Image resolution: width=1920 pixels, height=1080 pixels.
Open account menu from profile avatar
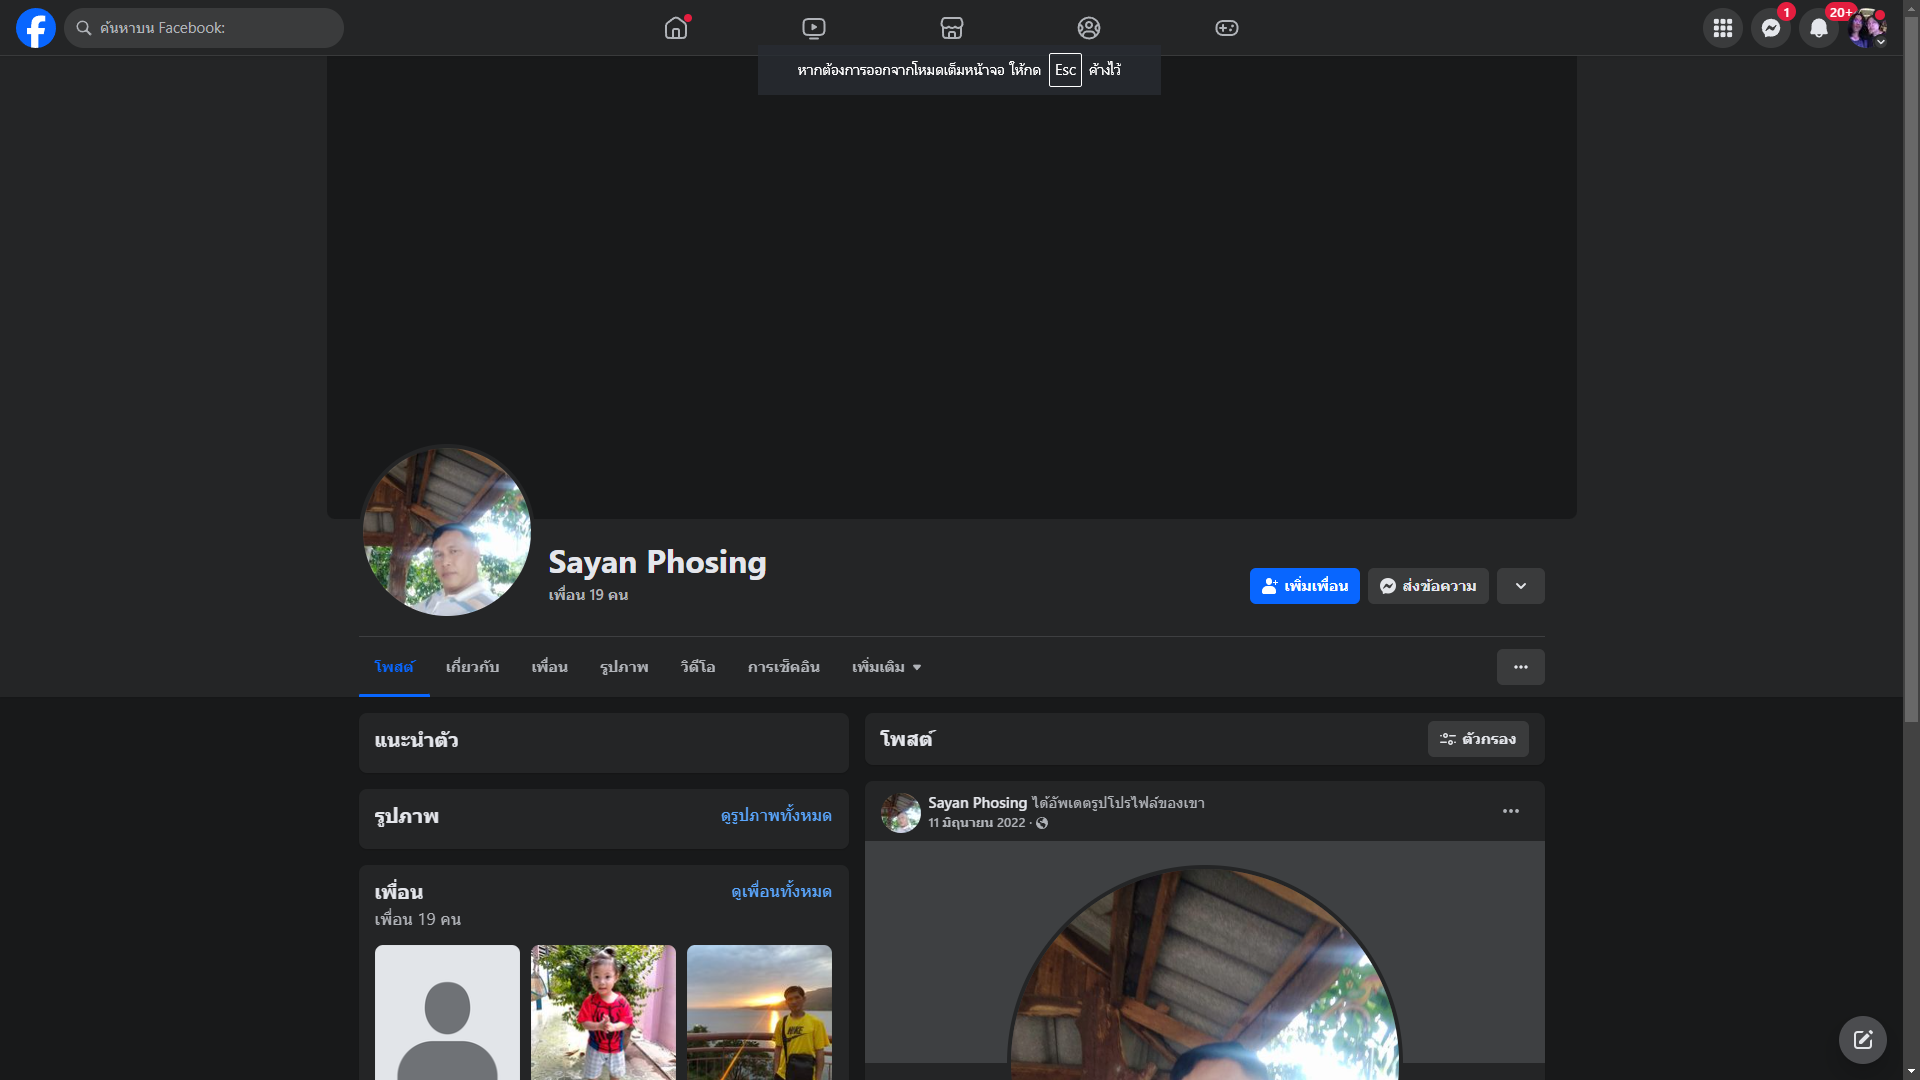tap(1866, 28)
